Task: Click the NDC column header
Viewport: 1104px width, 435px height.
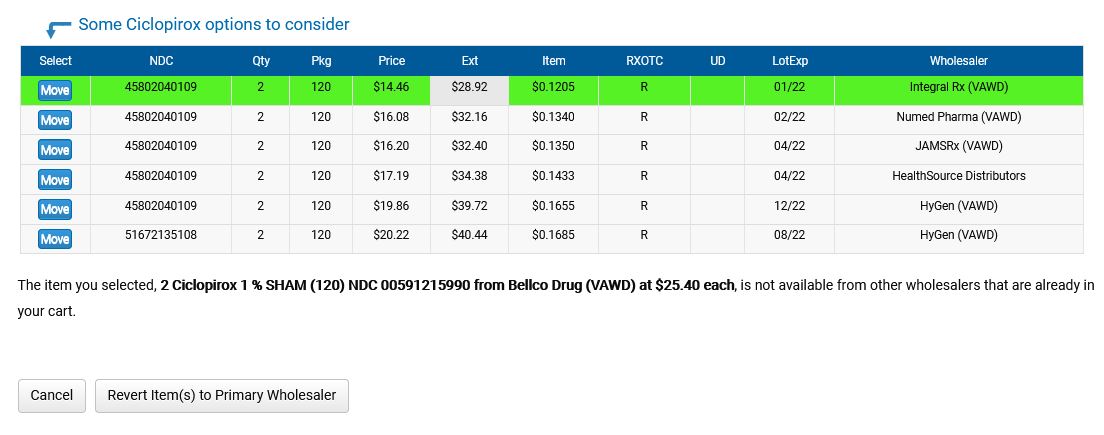Action: point(160,61)
